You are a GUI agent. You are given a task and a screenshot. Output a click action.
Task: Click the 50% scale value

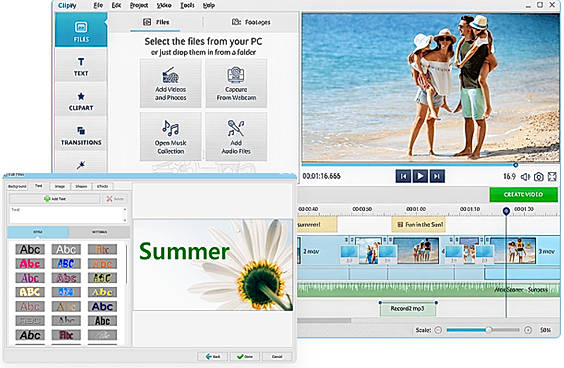(x=545, y=330)
